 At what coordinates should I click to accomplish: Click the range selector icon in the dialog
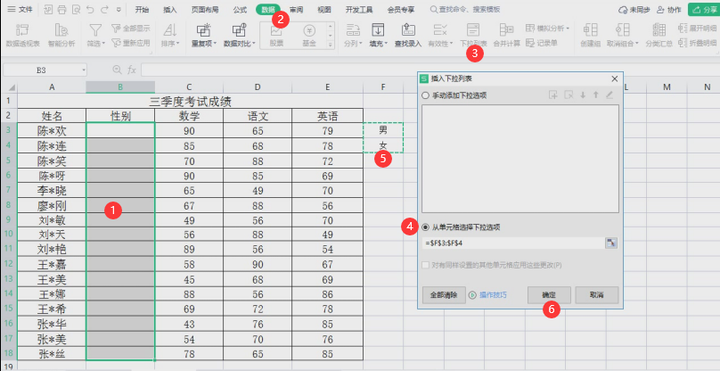pos(611,243)
